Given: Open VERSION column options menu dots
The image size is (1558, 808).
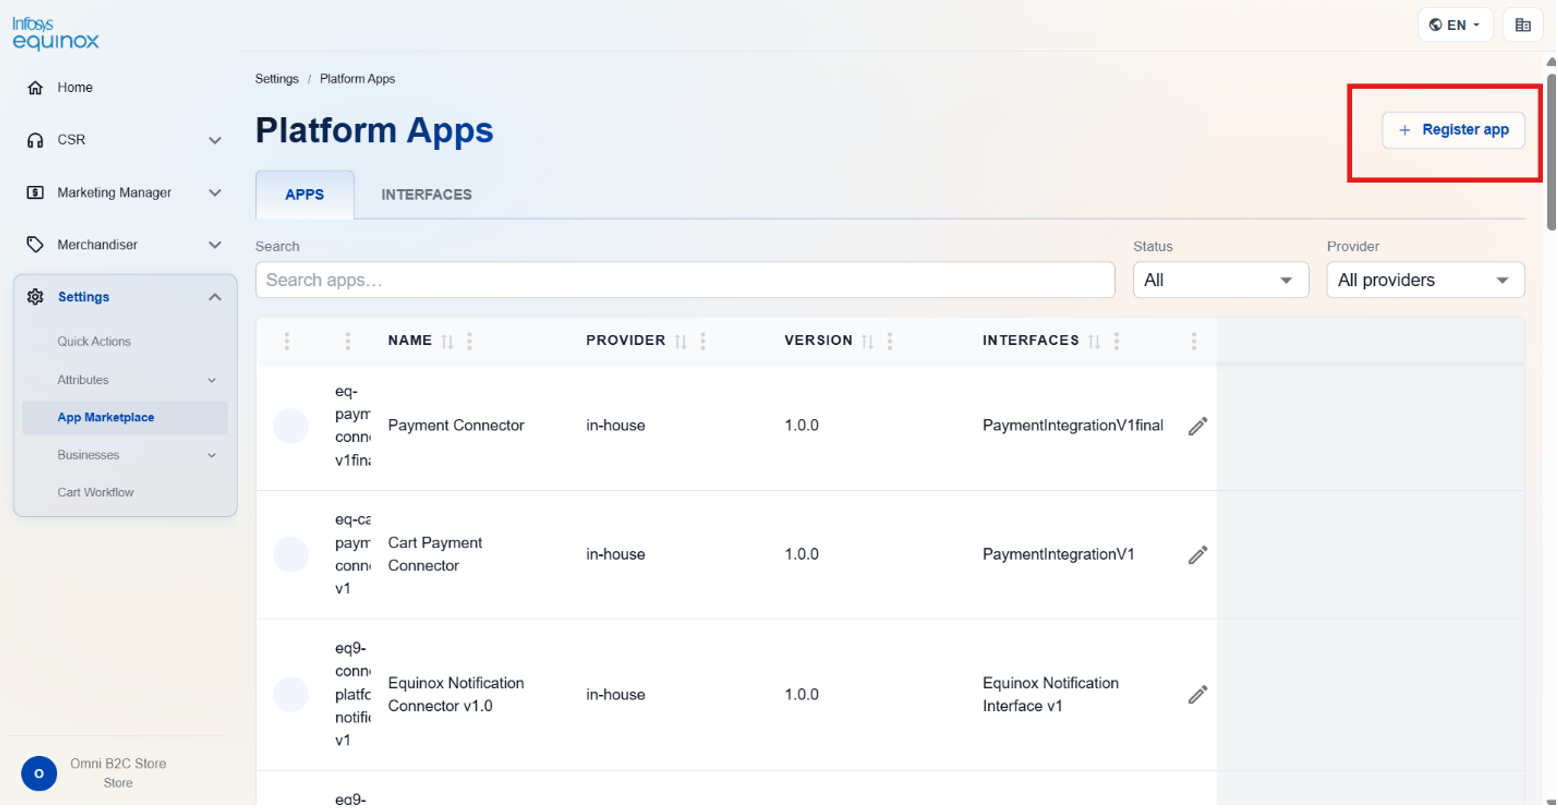Looking at the screenshot, I should click(890, 342).
